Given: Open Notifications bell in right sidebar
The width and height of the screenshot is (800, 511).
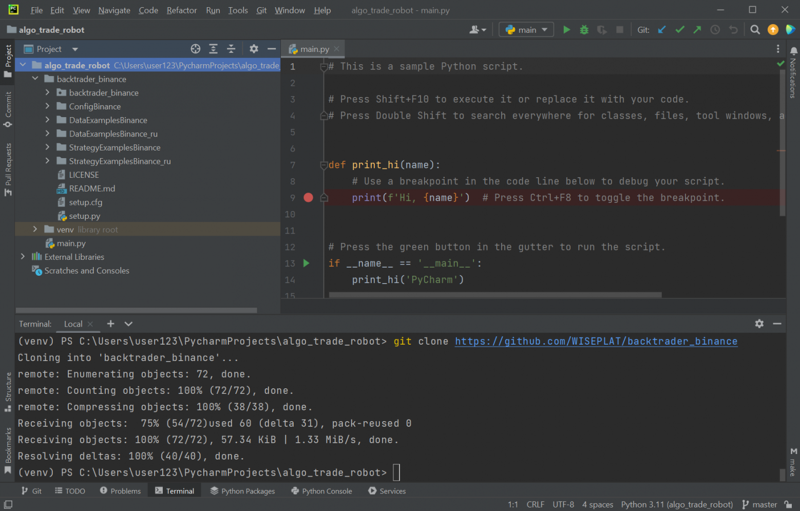Looking at the screenshot, I should click(x=793, y=51).
